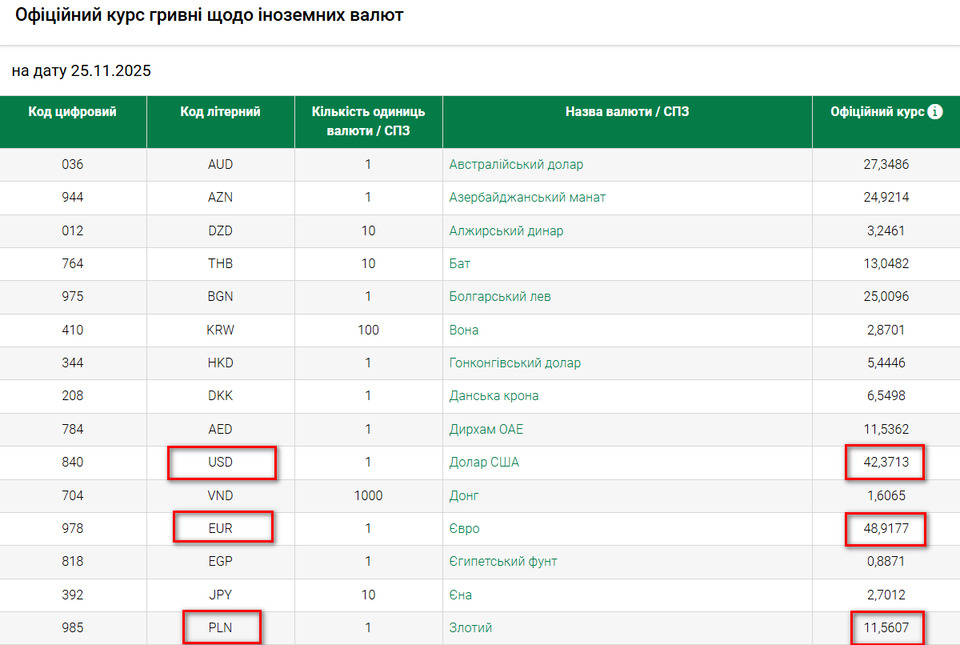Open the Злотий currency link
This screenshot has width=960, height=645.
tap(470, 628)
